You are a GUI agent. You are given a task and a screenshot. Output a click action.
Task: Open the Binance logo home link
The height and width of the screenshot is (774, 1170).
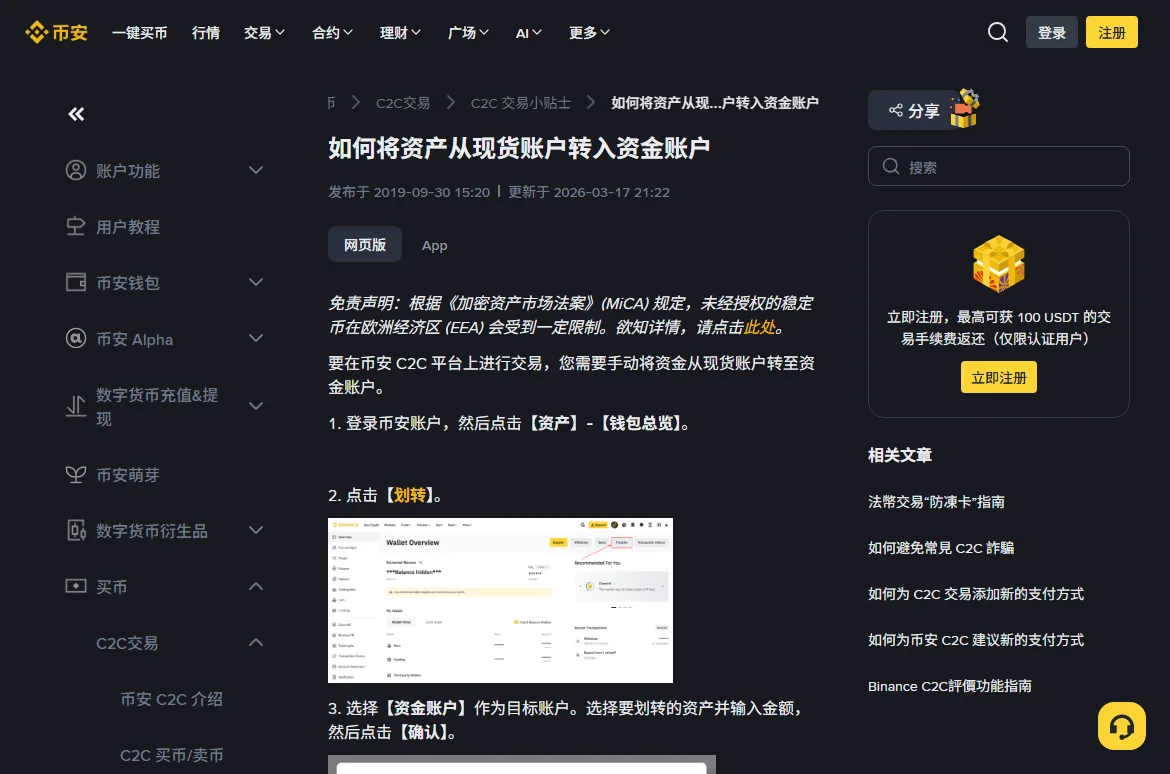57,32
